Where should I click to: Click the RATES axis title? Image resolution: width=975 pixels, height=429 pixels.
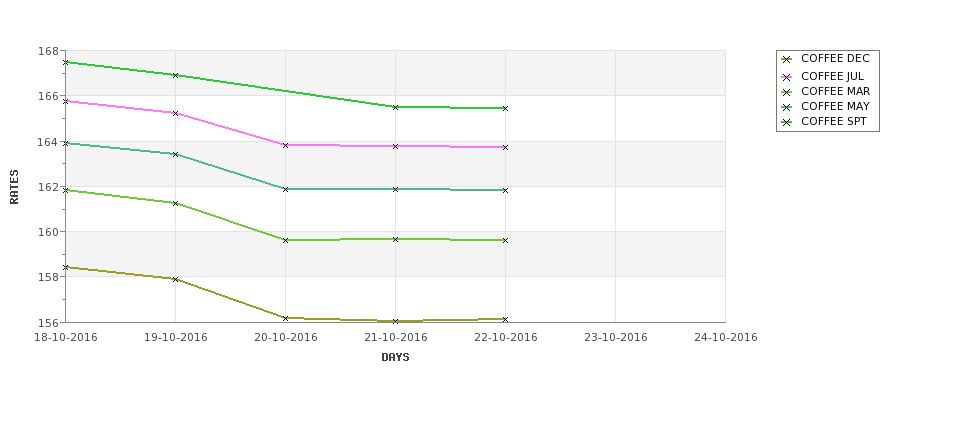(x=14, y=187)
